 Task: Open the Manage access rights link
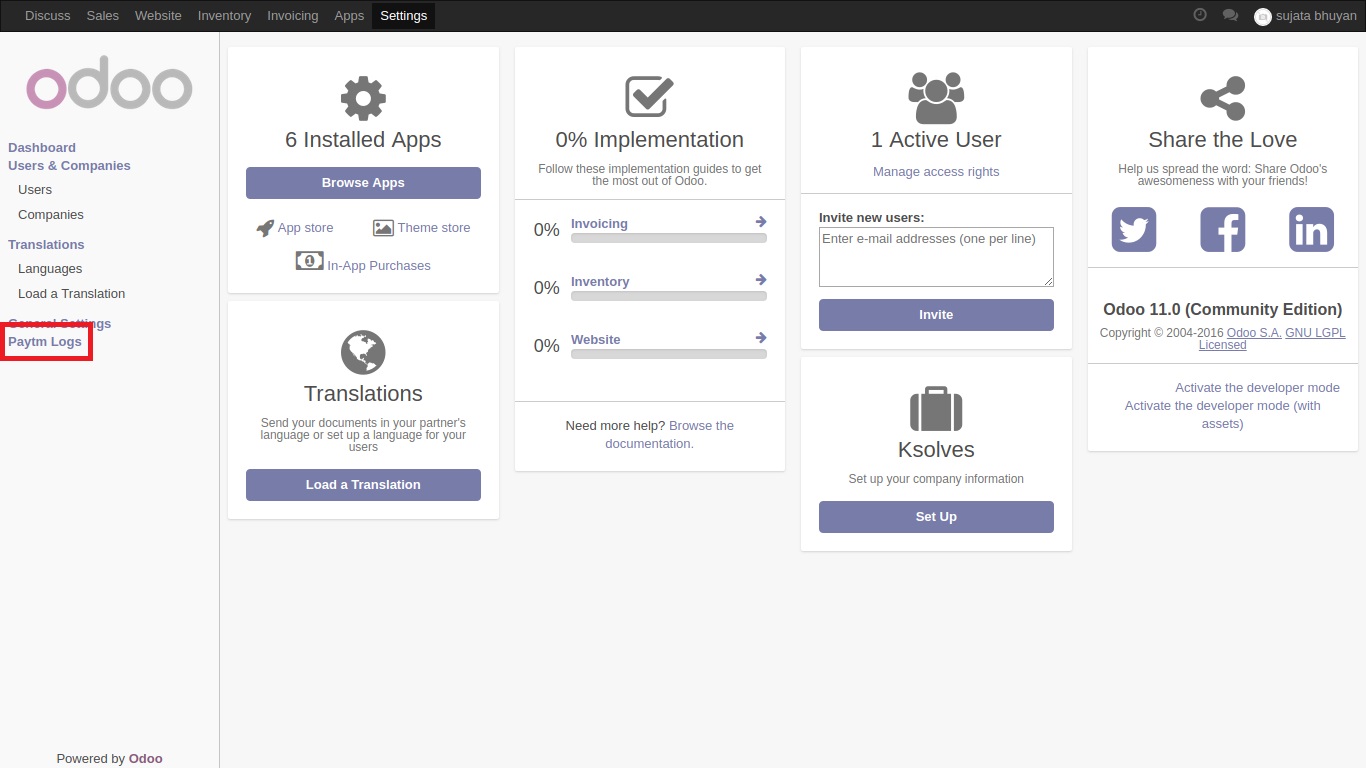[x=936, y=172]
